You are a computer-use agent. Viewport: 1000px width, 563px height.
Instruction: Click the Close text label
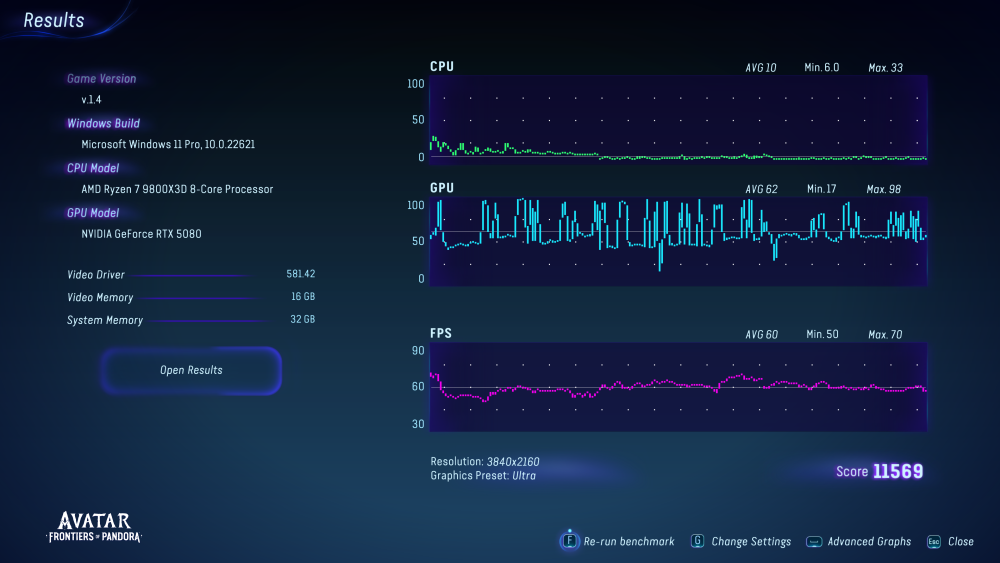coord(961,541)
